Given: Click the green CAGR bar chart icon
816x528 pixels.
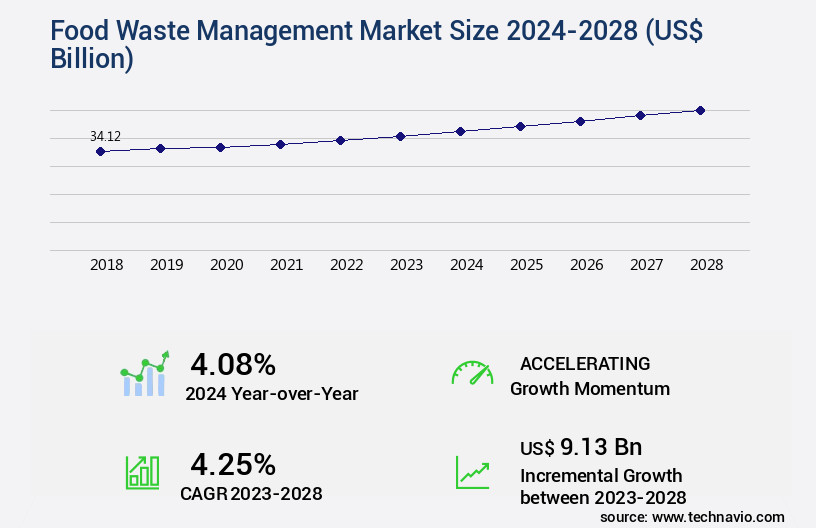Looking at the screenshot, I should 142,472.
